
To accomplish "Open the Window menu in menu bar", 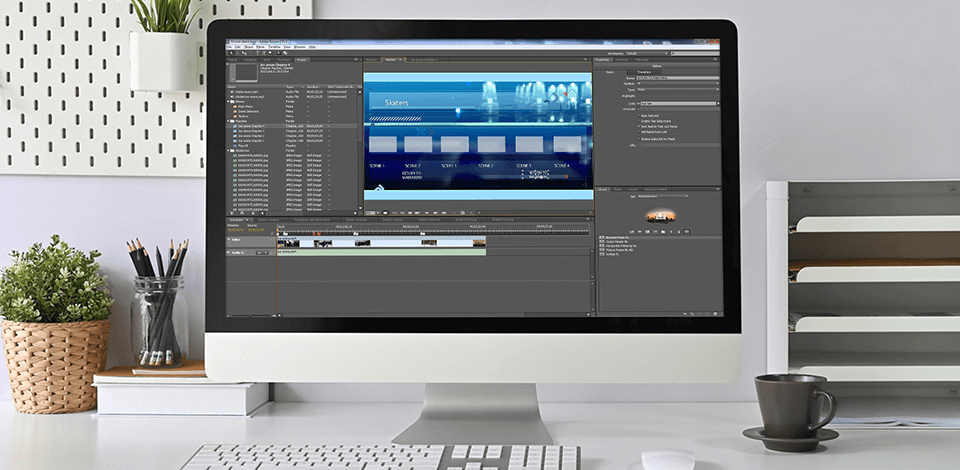I will coord(299,47).
